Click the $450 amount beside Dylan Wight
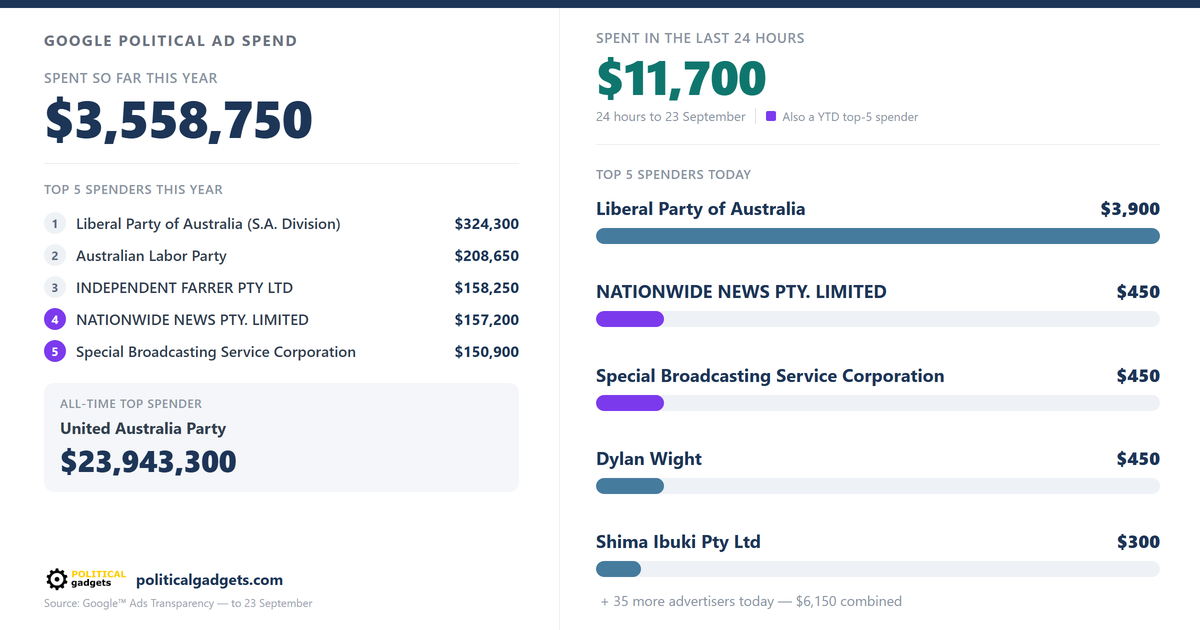The image size is (1200, 630). 1138,459
